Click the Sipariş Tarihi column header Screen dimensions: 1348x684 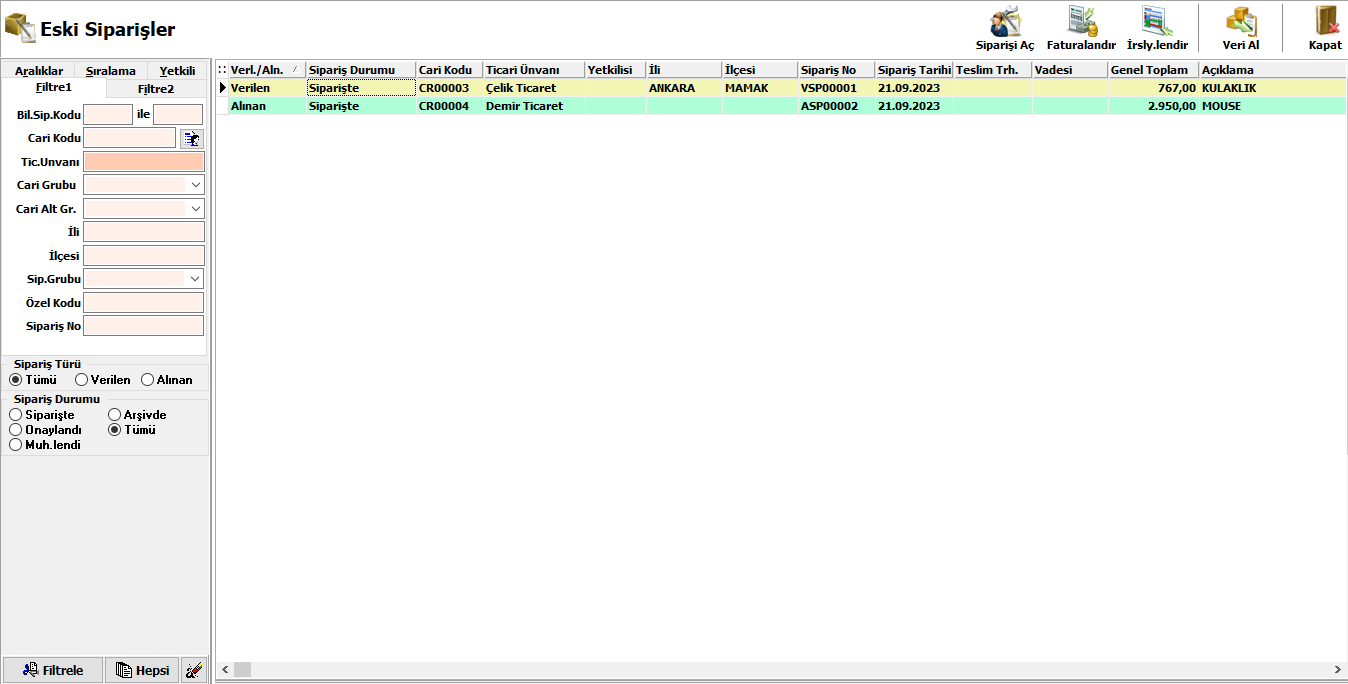[914, 70]
